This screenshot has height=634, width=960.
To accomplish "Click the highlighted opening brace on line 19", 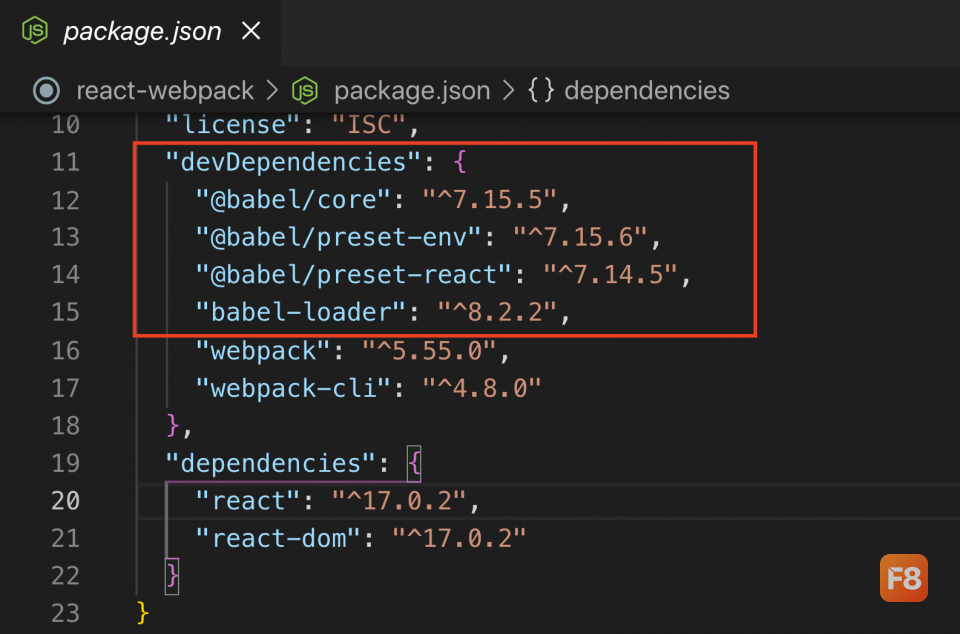I will [x=414, y=464].
